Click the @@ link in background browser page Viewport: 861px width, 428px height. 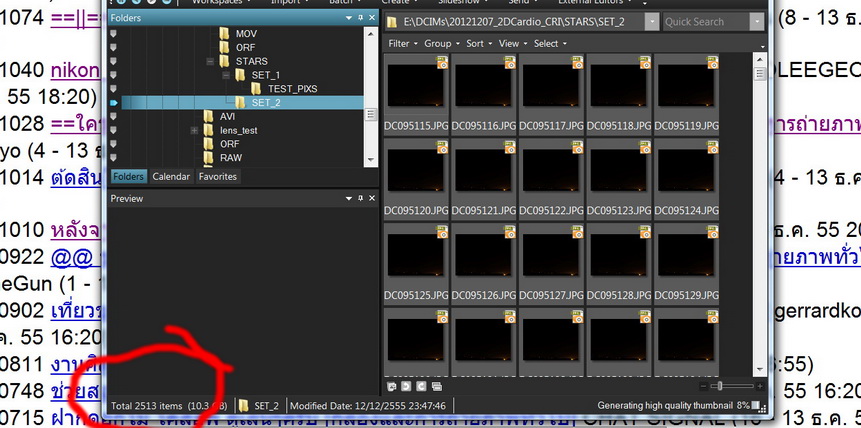(x=71, y=257)
